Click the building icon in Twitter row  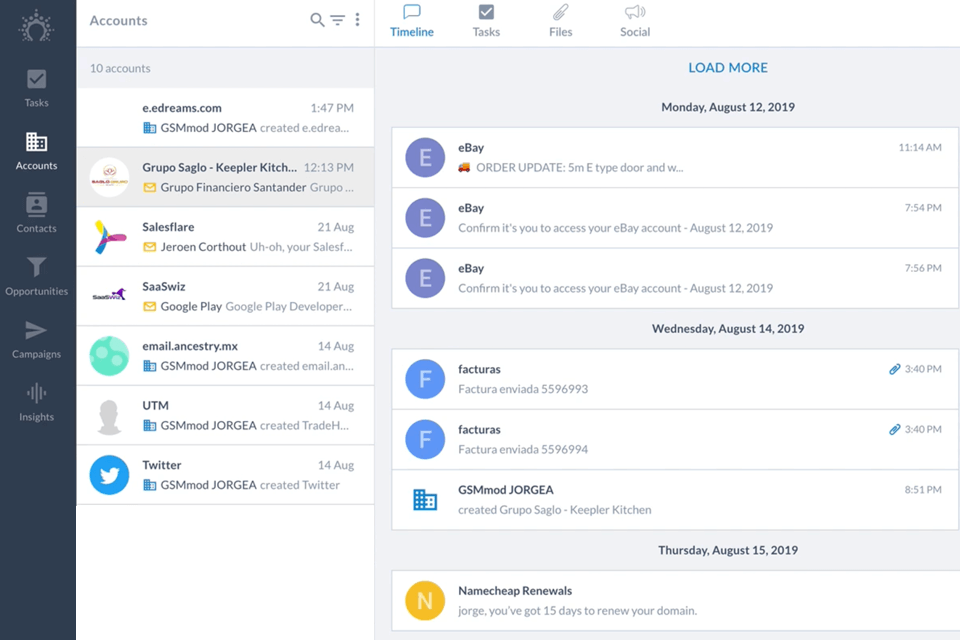point(149,484)
